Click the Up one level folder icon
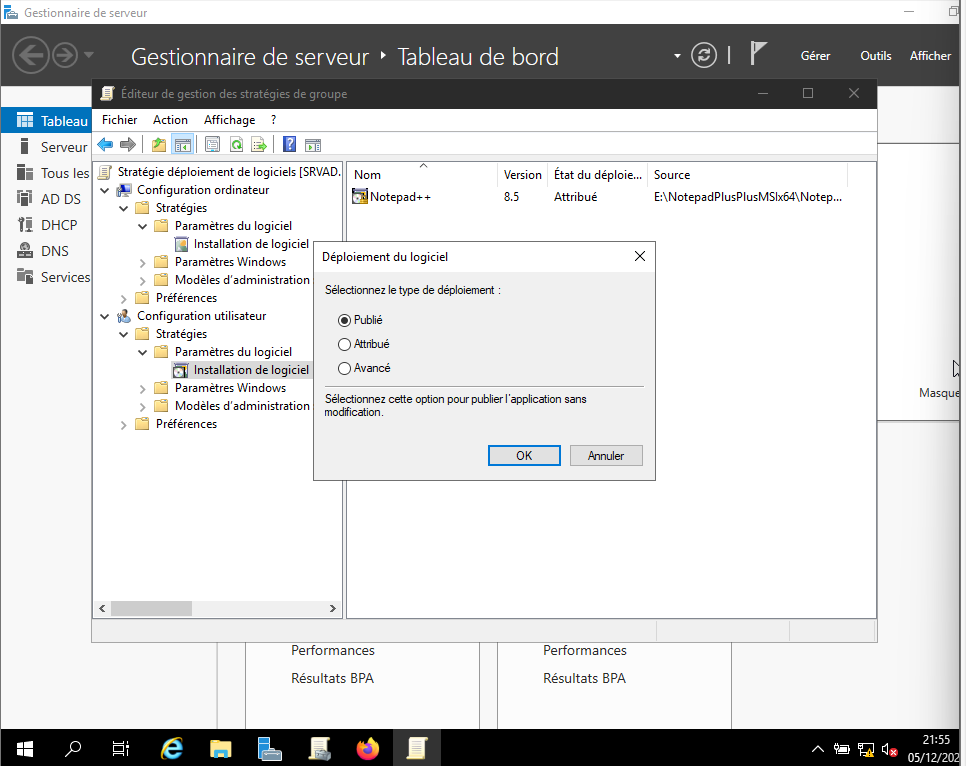The image size is (966, 766). pyautogui.click(x=159, y=145)
